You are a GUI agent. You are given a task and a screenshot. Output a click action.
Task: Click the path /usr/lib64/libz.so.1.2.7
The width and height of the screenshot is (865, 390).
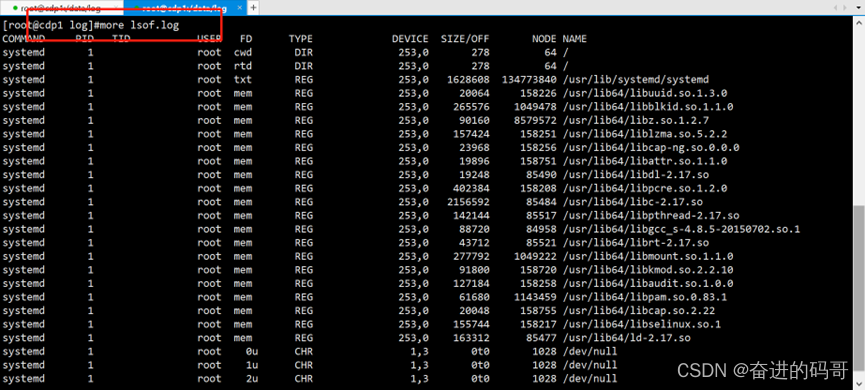pos(636,120)
